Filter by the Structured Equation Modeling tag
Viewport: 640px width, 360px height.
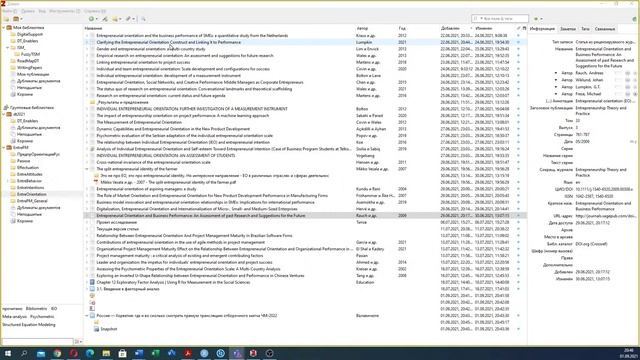click(x=29, y=325)
